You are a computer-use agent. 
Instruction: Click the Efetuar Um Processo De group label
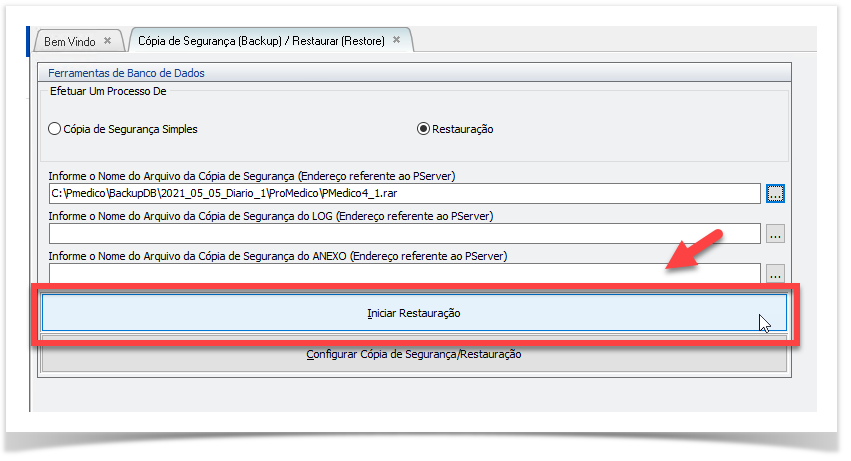[x=107, y=91]
